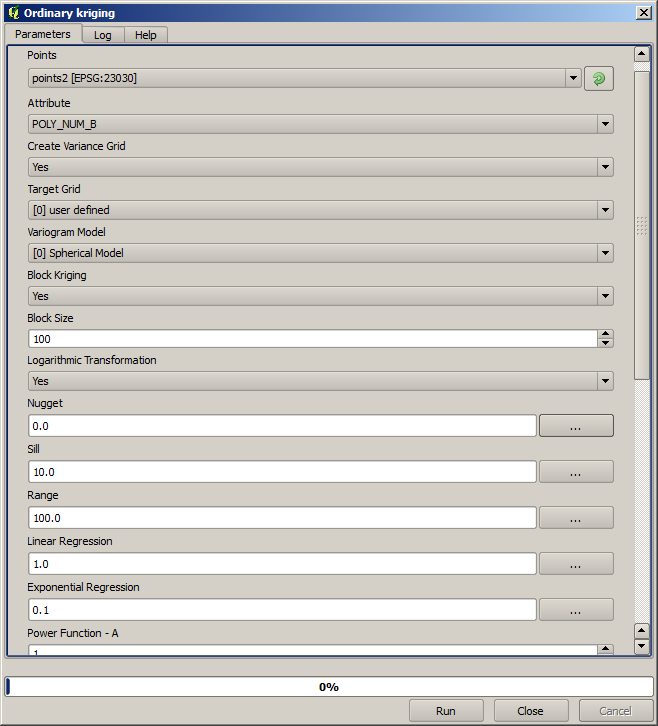Switch to the Log tab

tap(103, 35)
